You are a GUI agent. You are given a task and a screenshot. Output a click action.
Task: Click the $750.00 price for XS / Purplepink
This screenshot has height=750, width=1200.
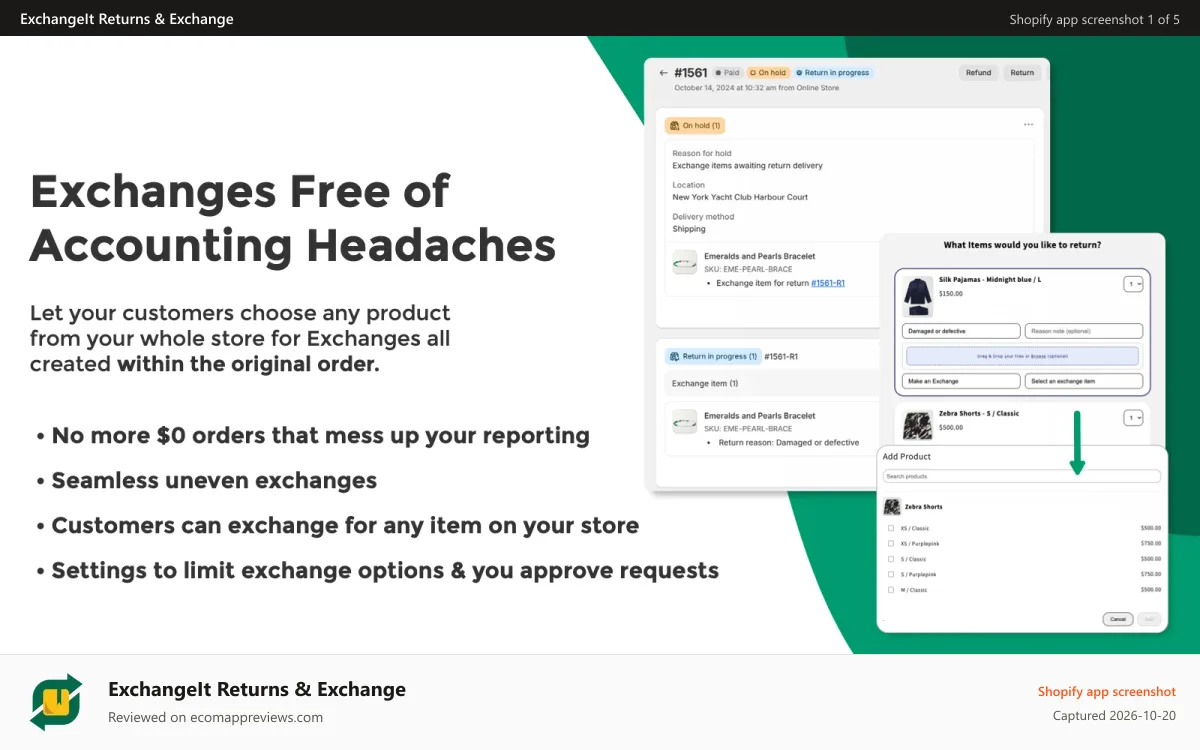point(1151,543)
